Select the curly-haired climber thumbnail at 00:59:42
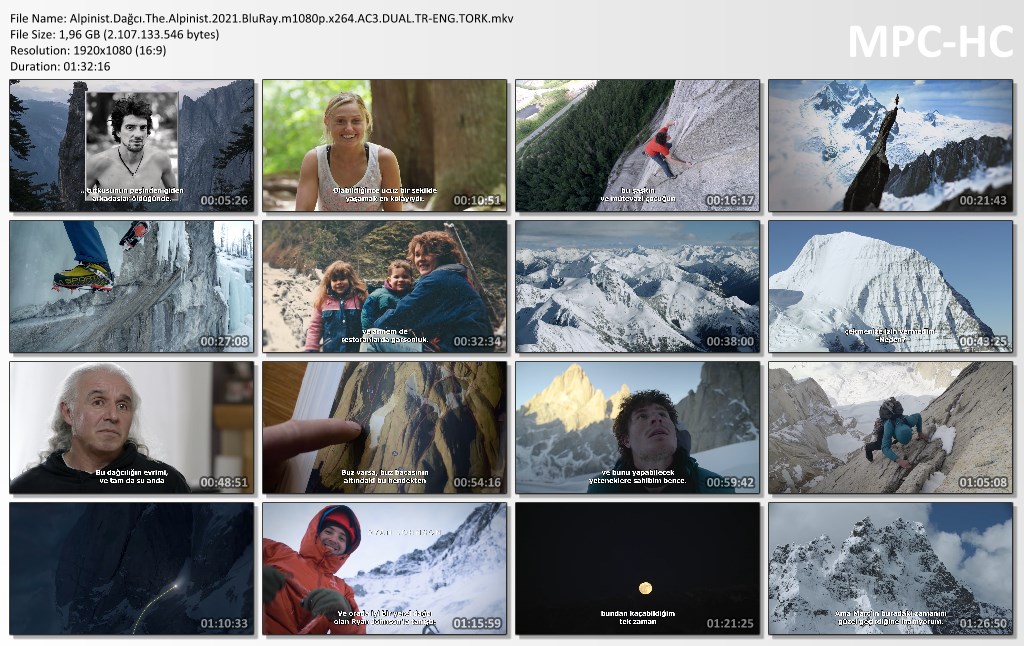The height and width of the screenshot is (646, 1024). point(637,428)
